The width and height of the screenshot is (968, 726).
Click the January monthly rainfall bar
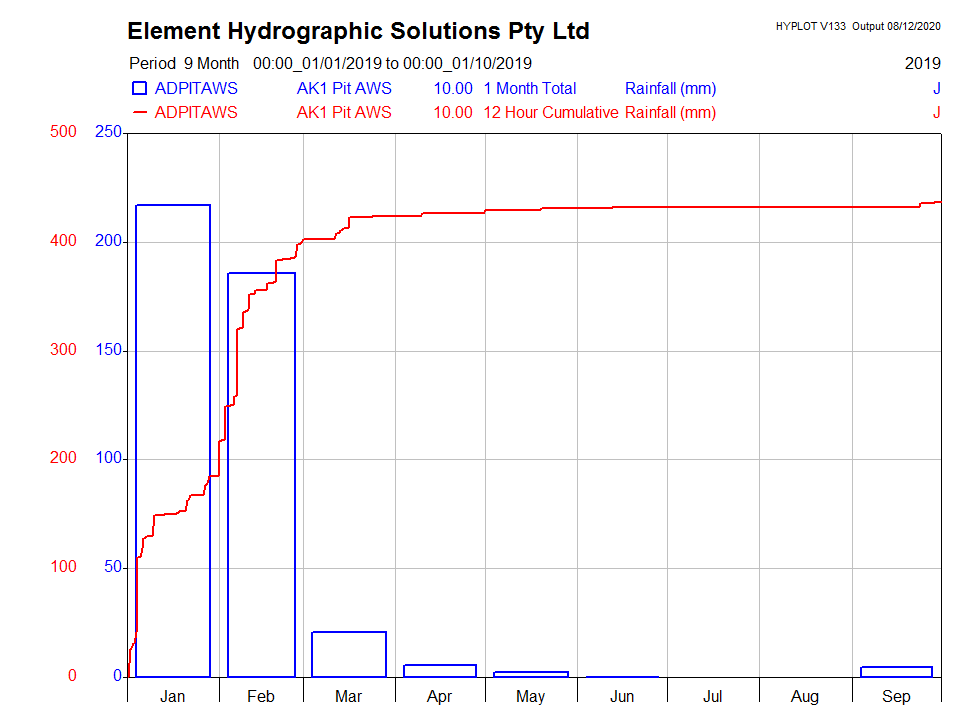point(173,440)
